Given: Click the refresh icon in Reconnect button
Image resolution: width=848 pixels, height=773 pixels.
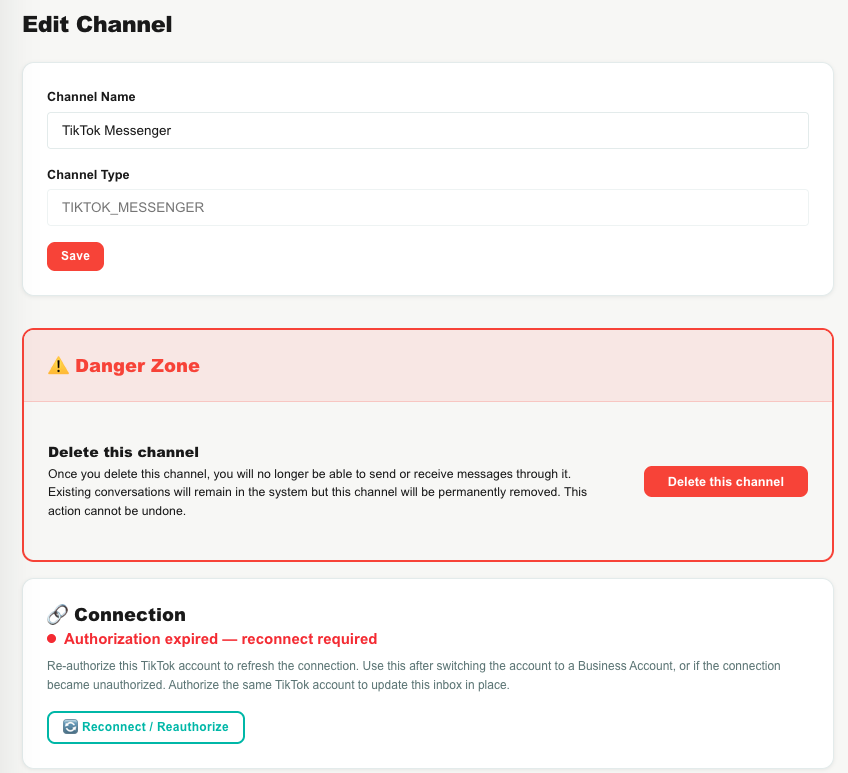Looking at the screenshot, I should (70, 726).
